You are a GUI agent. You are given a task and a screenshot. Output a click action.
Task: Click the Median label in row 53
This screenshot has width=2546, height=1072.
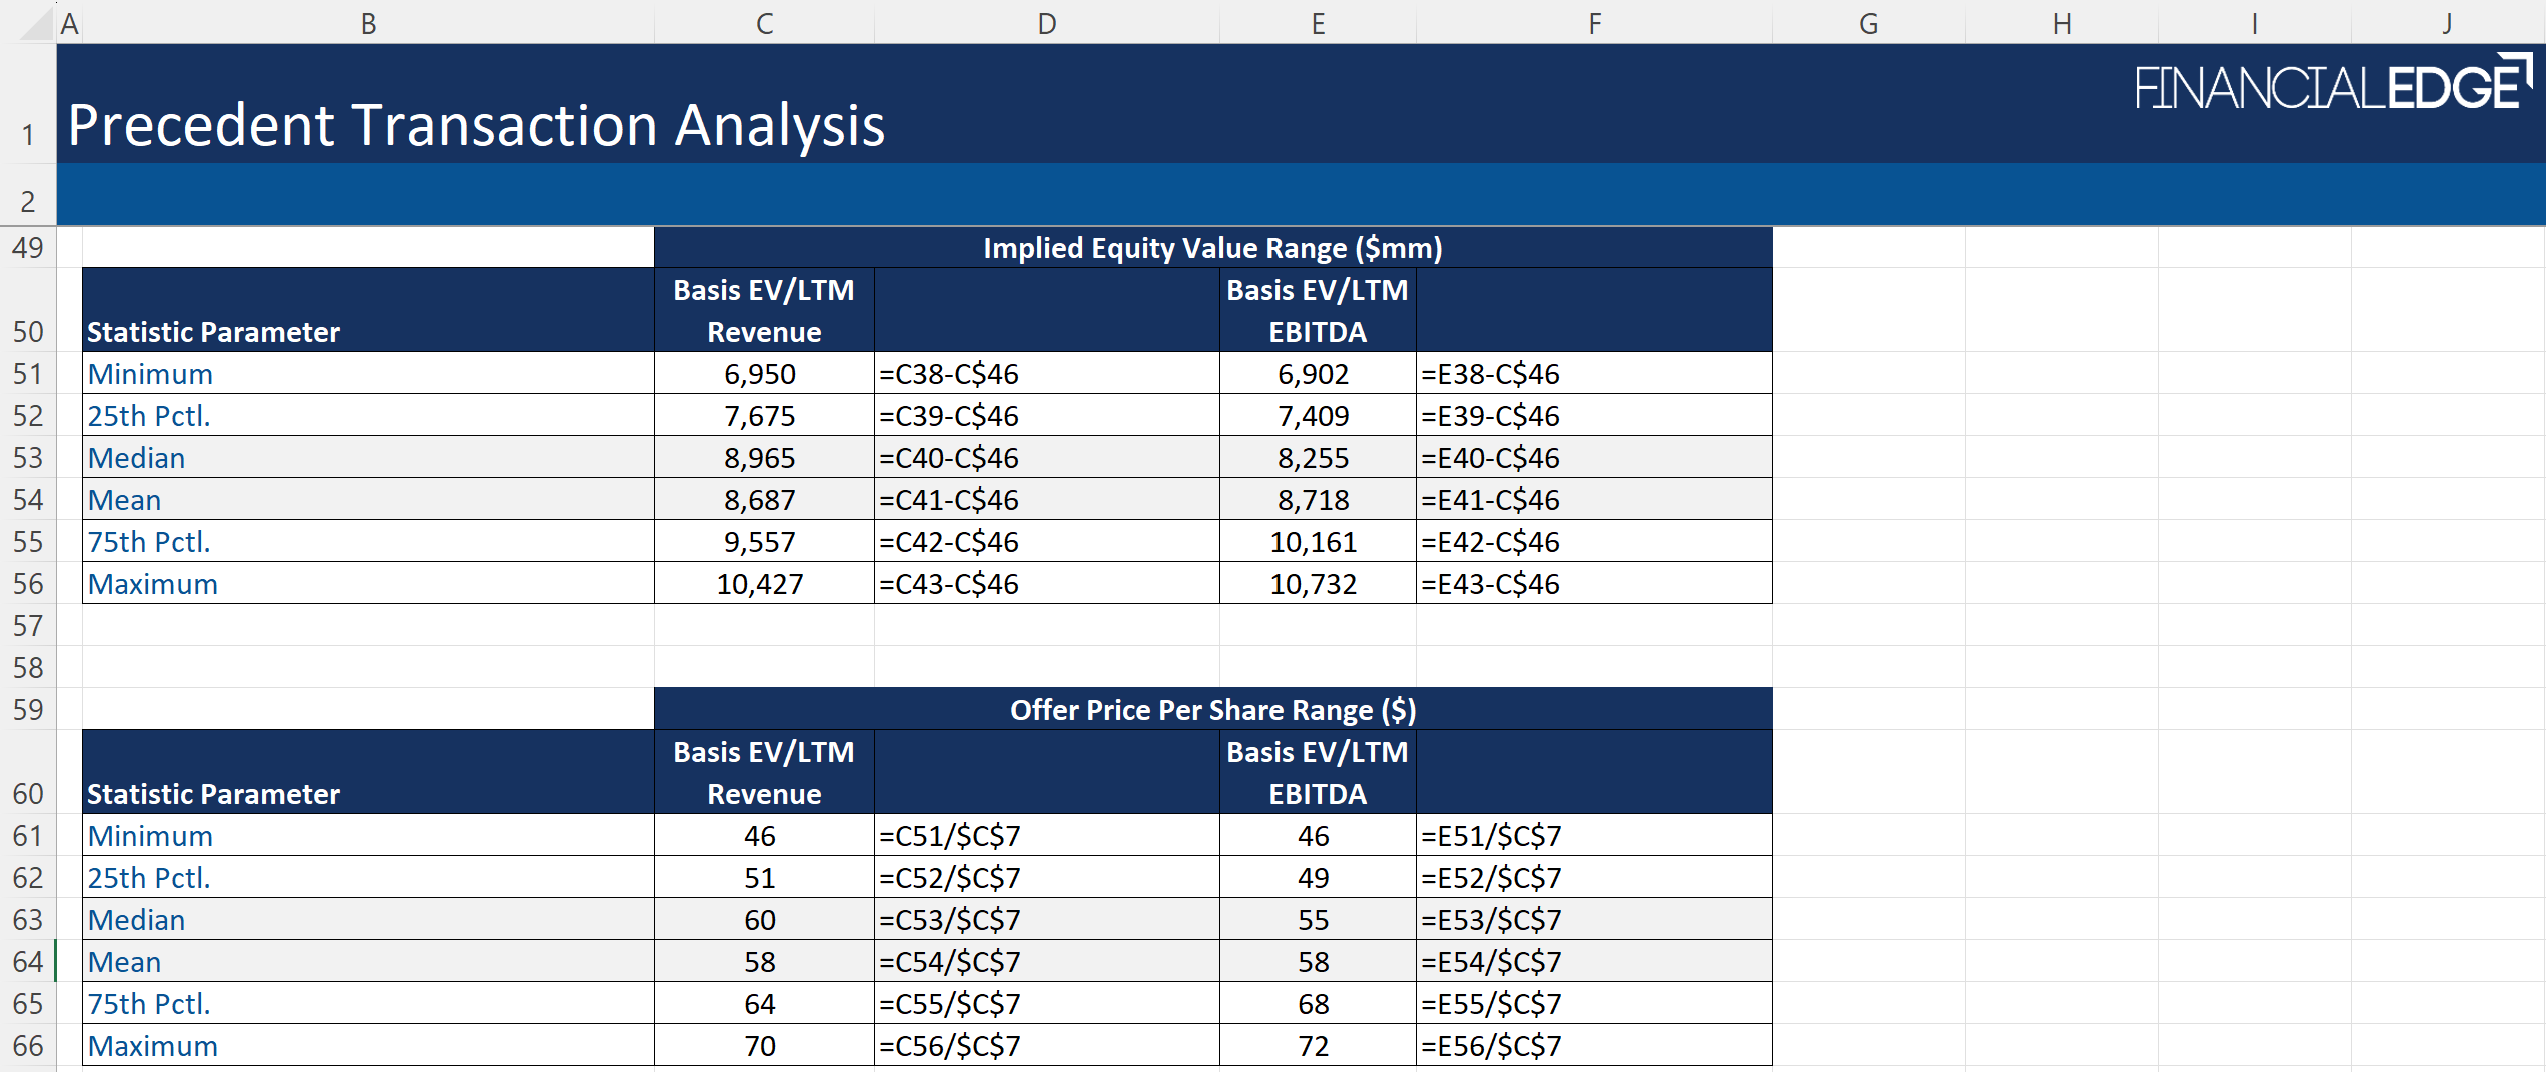pyautogui.click(x=137, y=458)
